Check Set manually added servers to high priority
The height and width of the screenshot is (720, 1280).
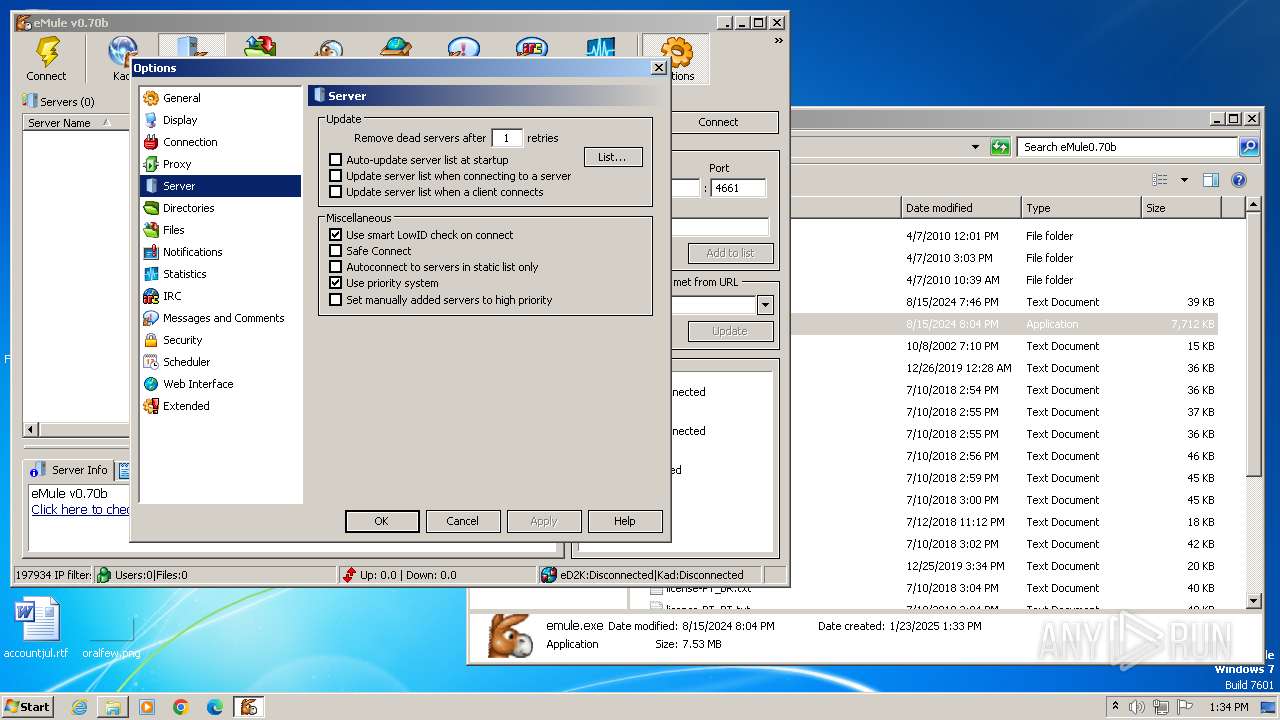(x=336, y=300)
